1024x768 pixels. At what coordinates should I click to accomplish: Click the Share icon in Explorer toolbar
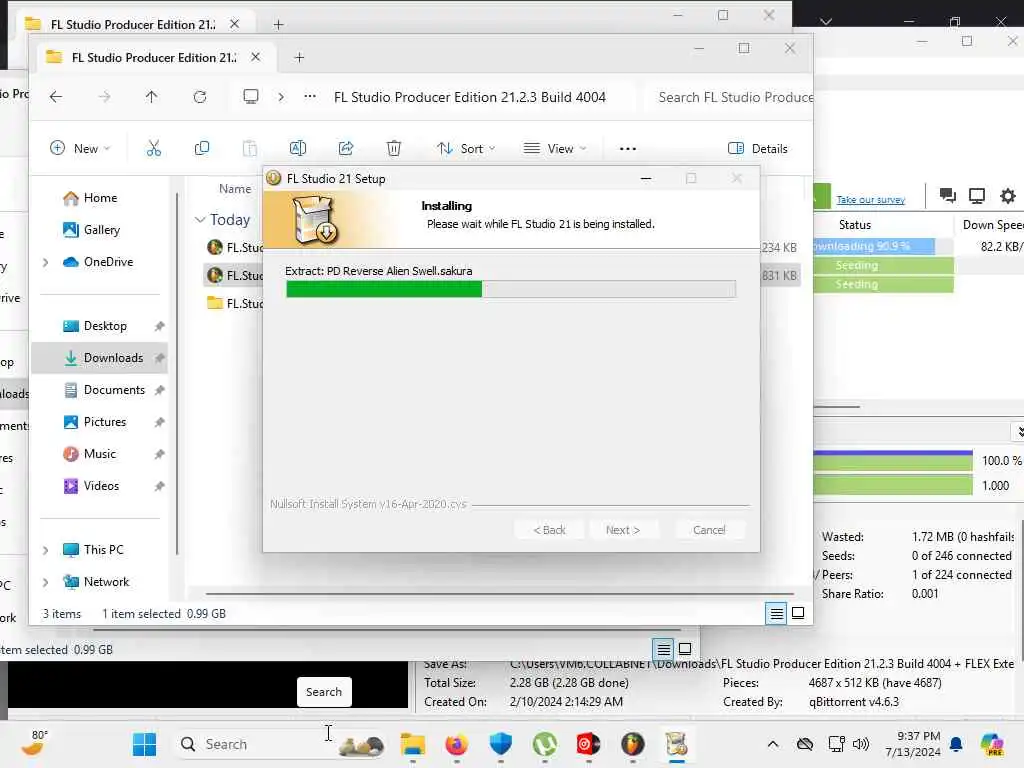pyautogui.click(x=346, y=149)
